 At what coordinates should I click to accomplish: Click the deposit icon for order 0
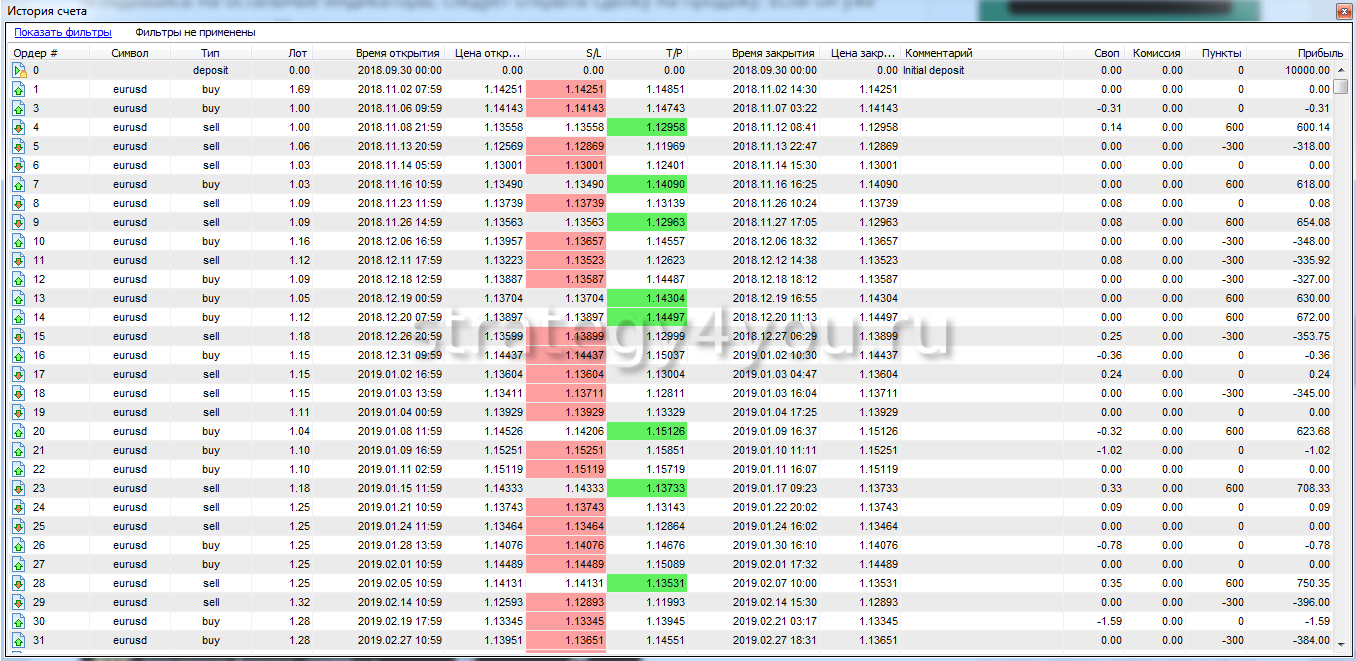click(x=19, y=71)
